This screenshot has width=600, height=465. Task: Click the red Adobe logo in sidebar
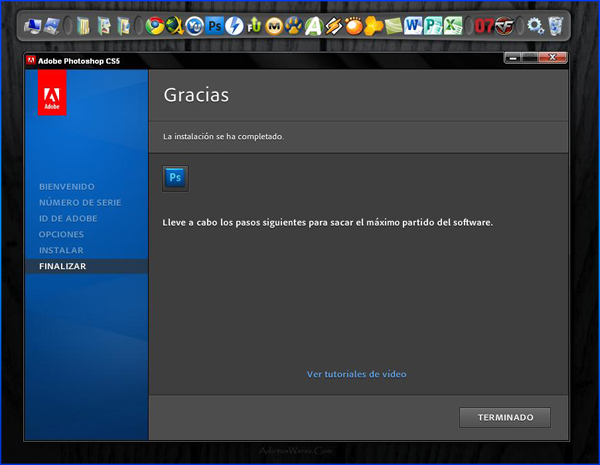coord(52,93)
